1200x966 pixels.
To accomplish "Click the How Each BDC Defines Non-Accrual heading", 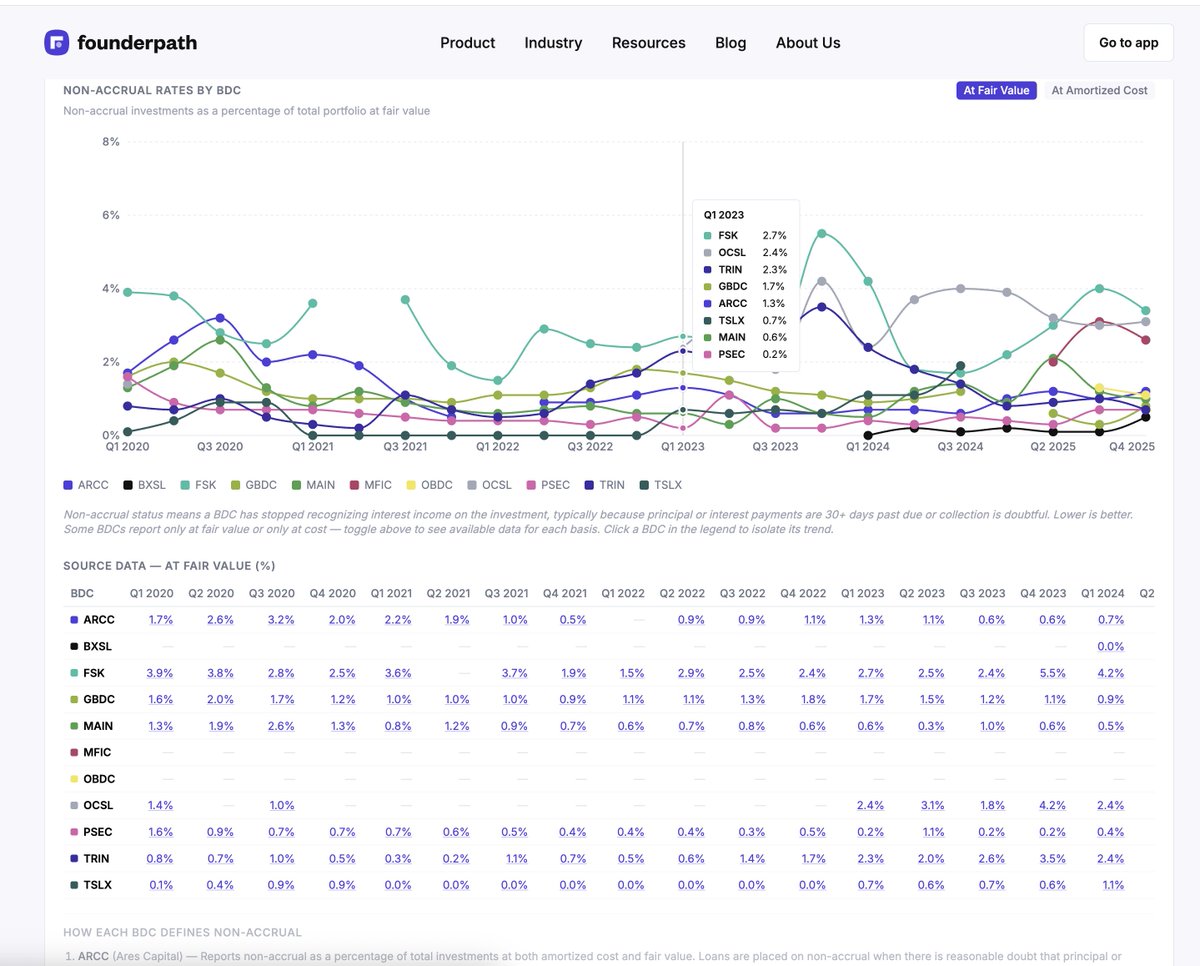I will tap(182, 932).
